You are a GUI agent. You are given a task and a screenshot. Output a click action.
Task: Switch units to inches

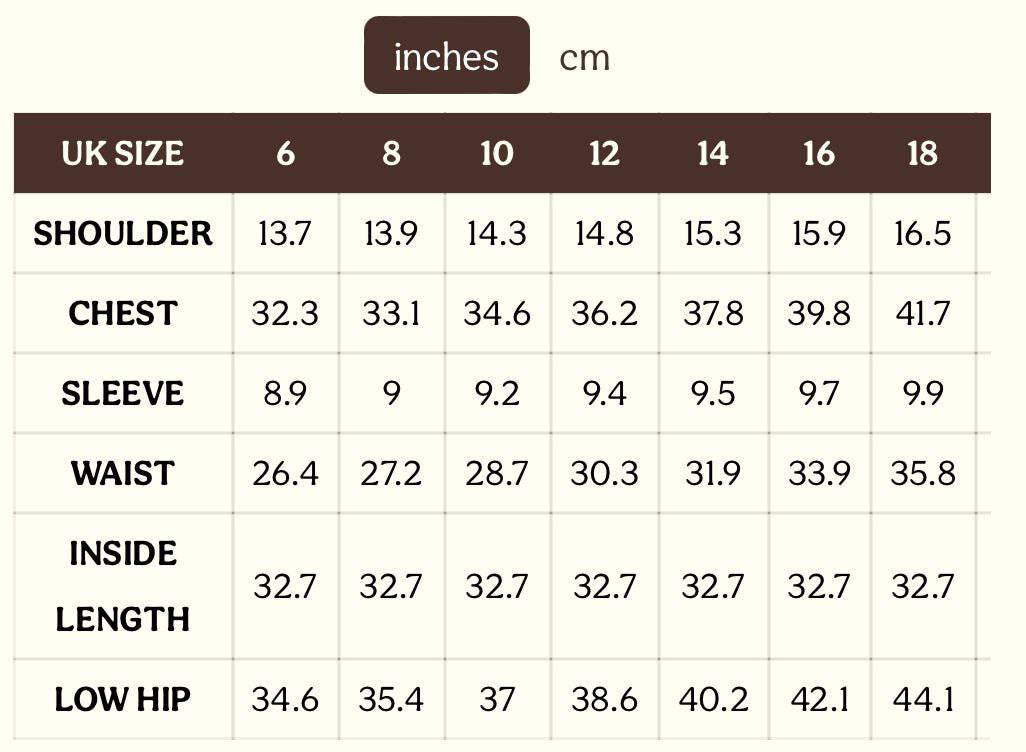(x=446, y=56)
